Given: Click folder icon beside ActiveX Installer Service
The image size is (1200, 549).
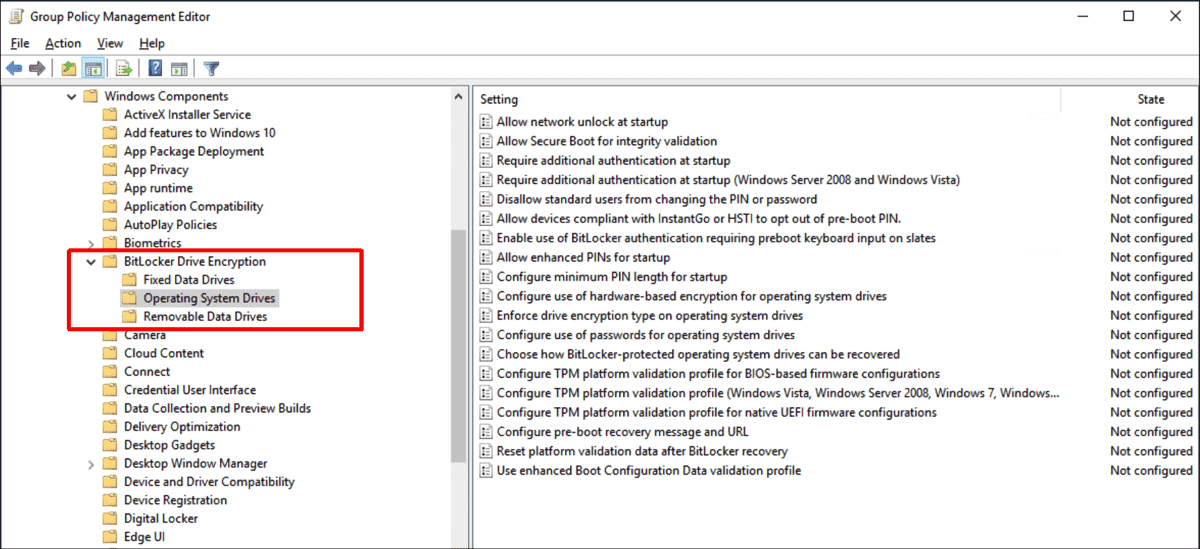Looking at the screenshot, I should (x=110, y=115).
